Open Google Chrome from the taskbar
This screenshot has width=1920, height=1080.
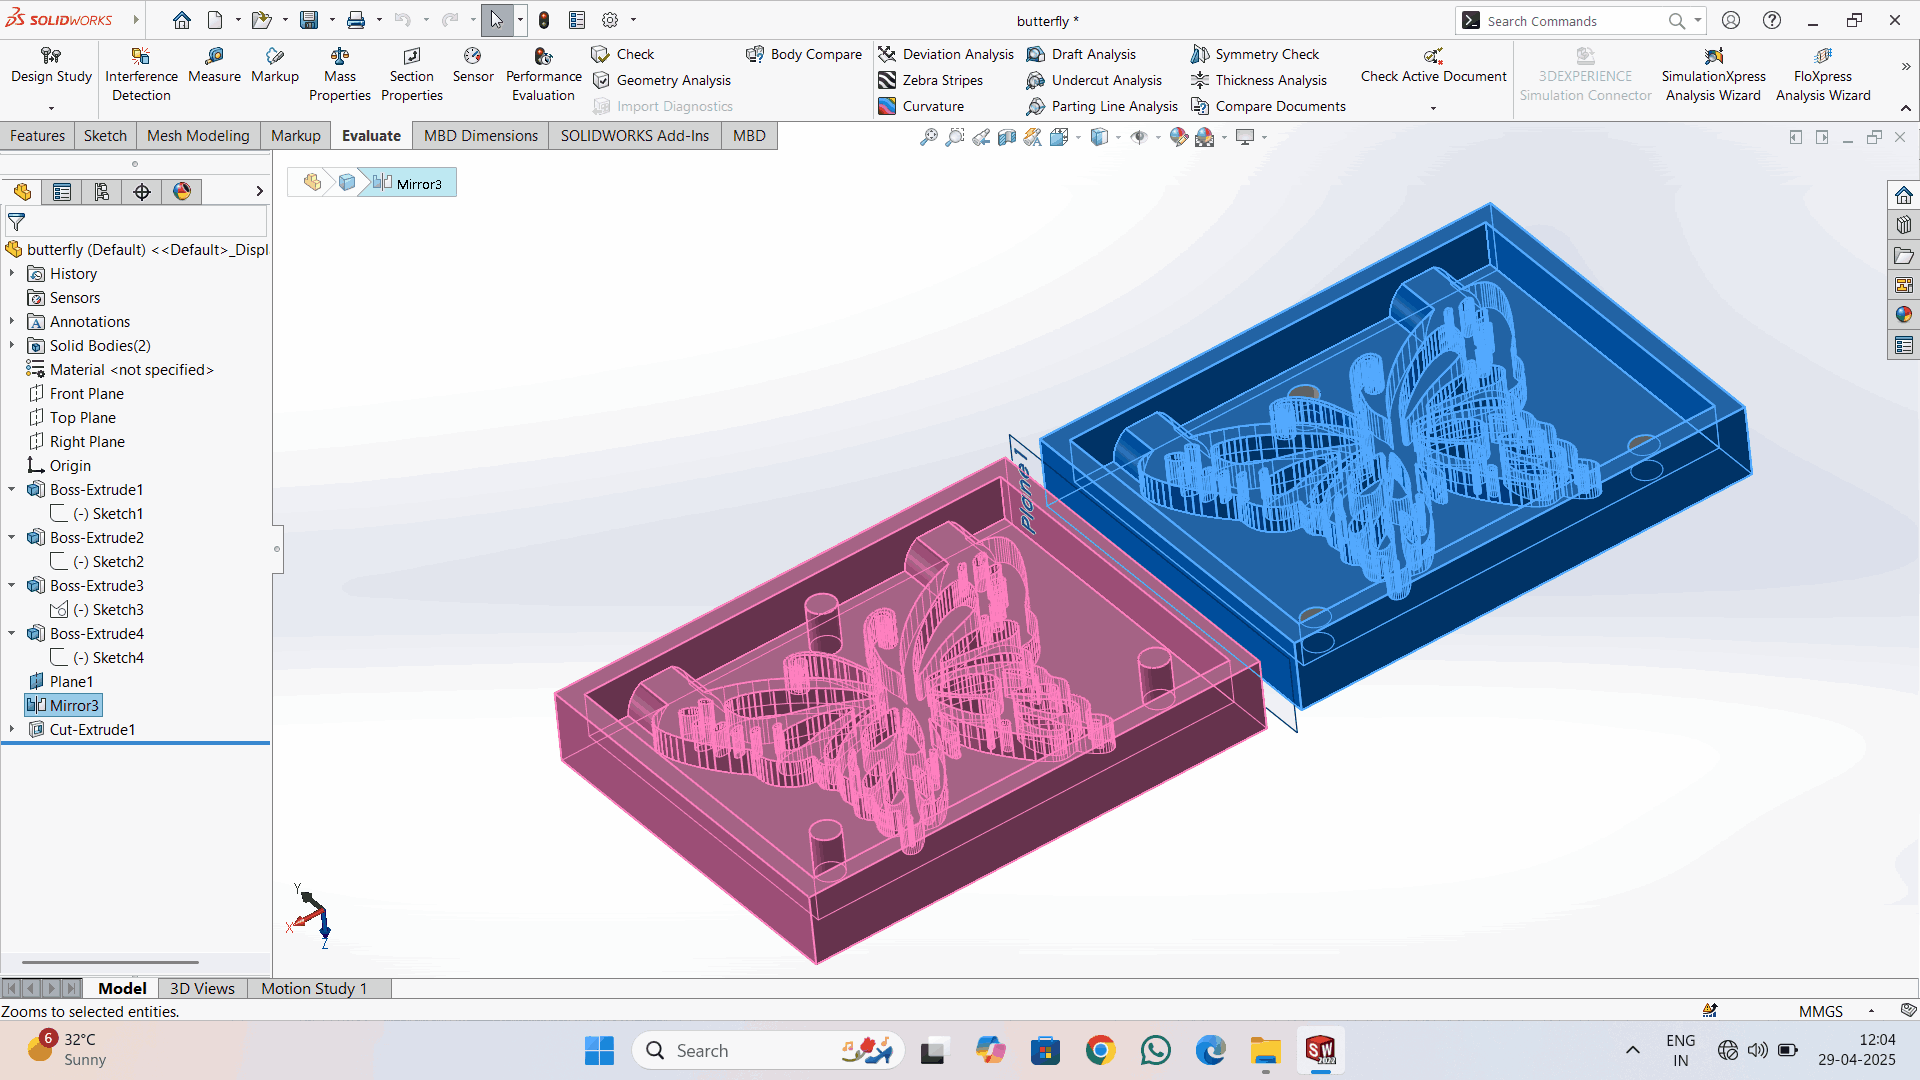[1100, 1051]
